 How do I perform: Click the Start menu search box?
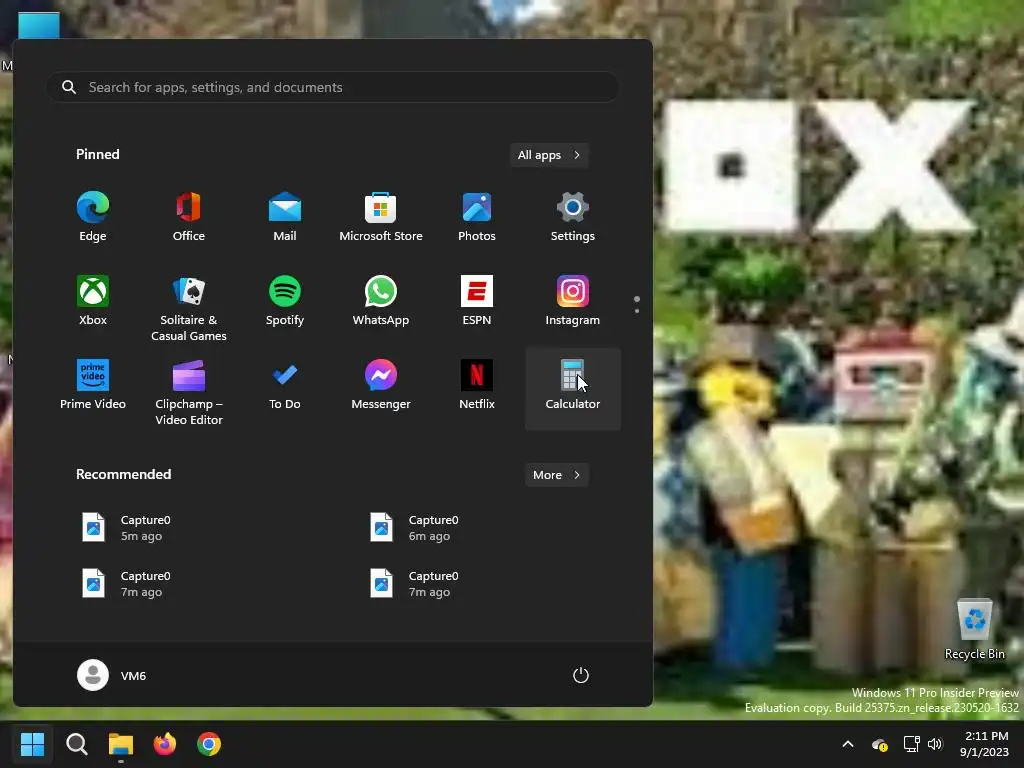[332, 87]
